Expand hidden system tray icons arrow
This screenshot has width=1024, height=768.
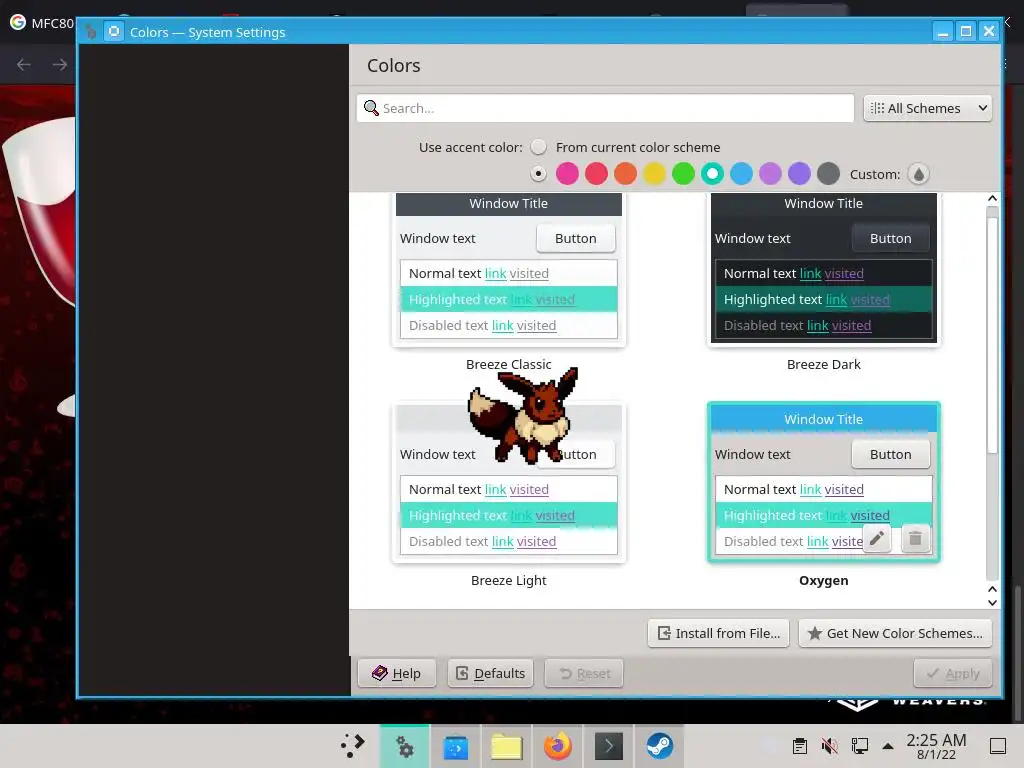click(x=888, y=746)
